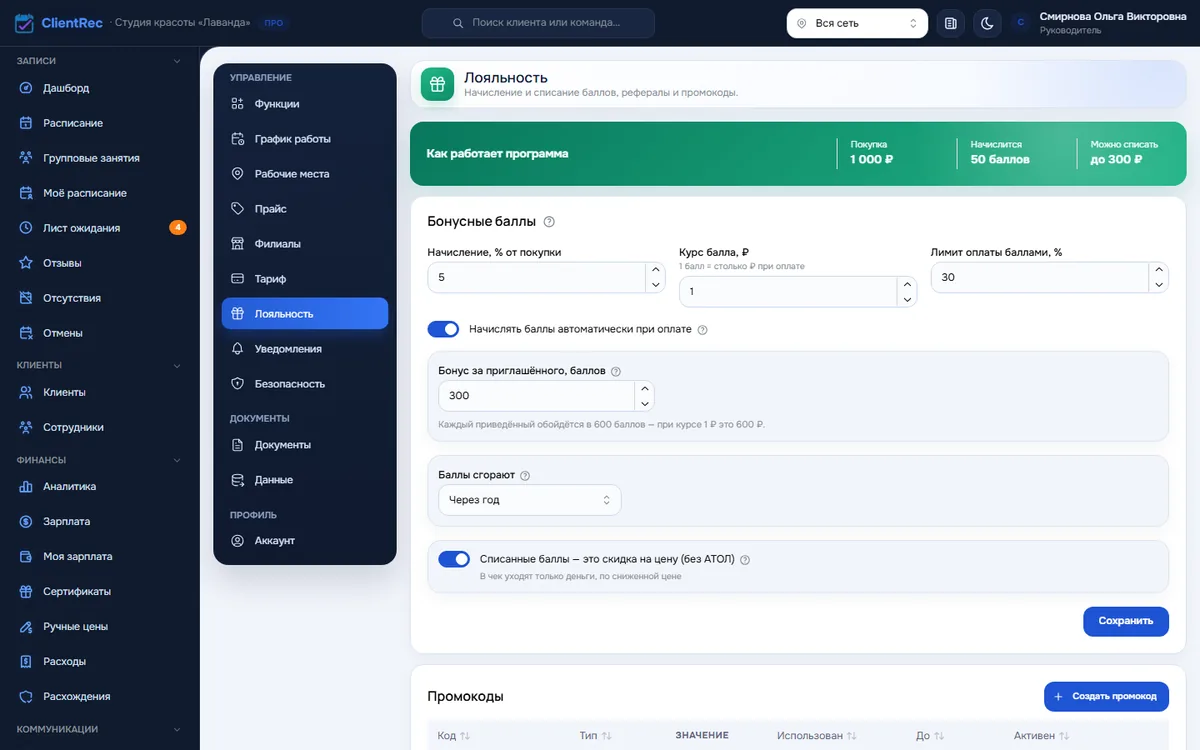
Task: Open the Отзывы star item
Action: point(100,263)
